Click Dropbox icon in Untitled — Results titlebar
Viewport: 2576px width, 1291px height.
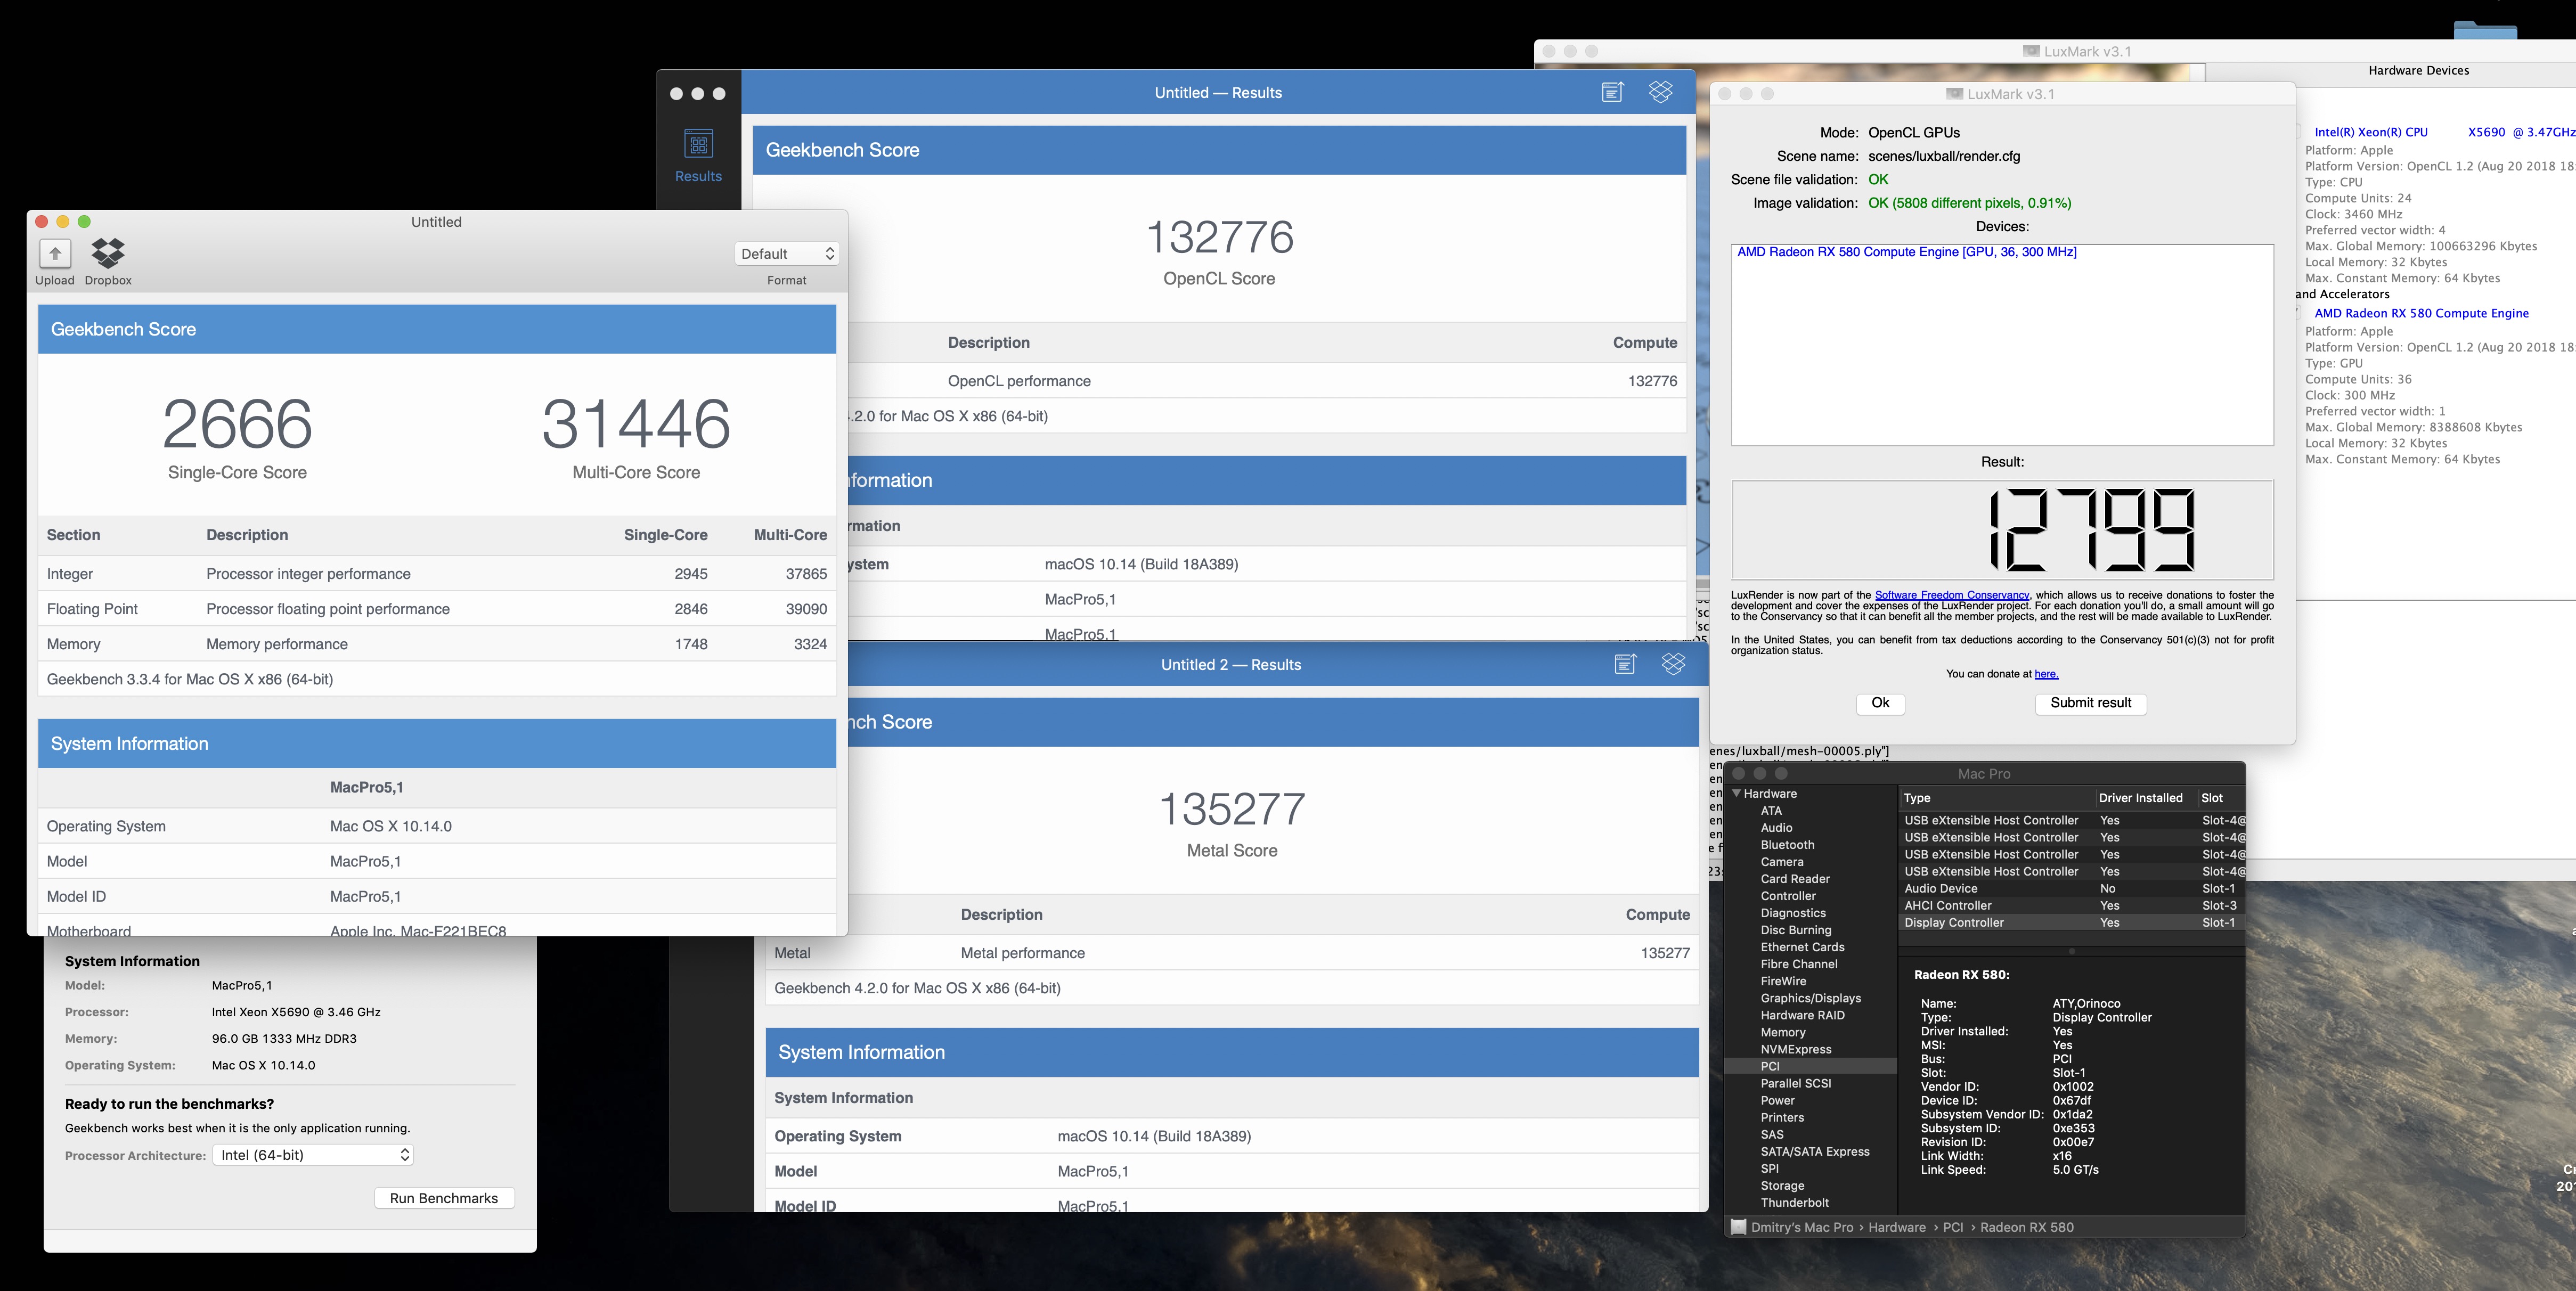click(1661, 92)
